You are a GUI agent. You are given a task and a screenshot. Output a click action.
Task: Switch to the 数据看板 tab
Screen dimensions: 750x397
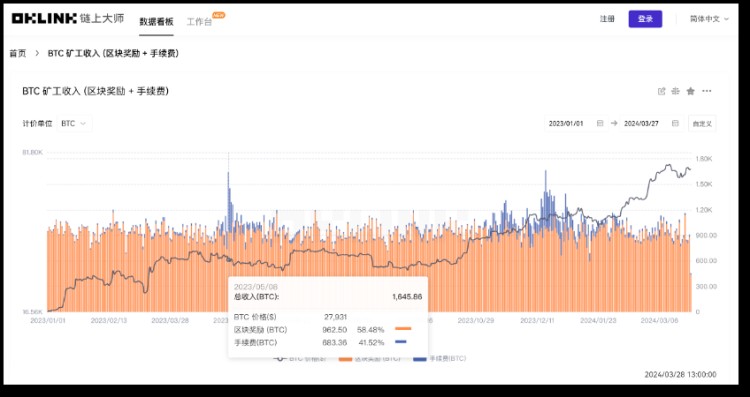point(156,22)
